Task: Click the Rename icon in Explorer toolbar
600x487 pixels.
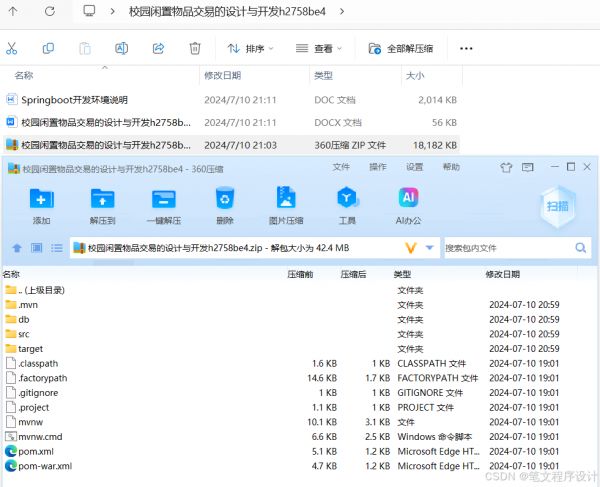Action: [x=121, y=49]
